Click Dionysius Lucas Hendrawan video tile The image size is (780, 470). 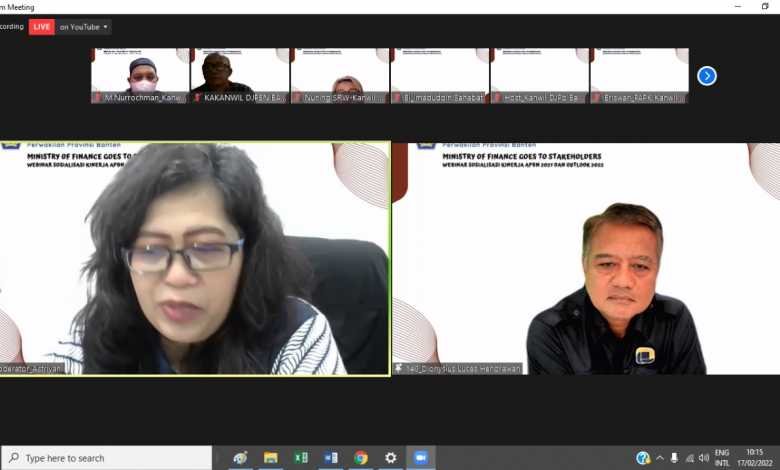585,258
